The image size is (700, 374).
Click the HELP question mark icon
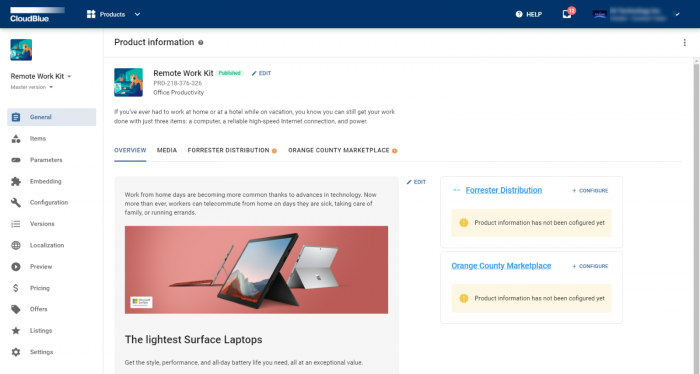tap(519, 14)
